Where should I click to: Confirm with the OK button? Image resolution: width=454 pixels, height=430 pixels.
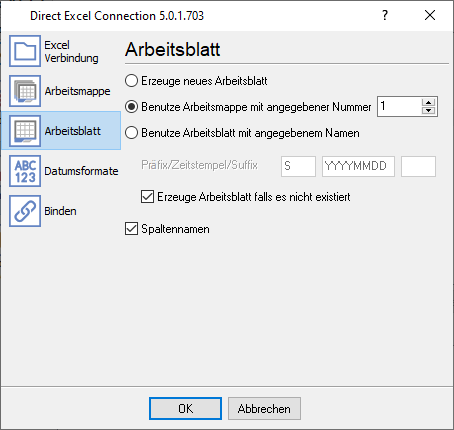pos(185,408)
